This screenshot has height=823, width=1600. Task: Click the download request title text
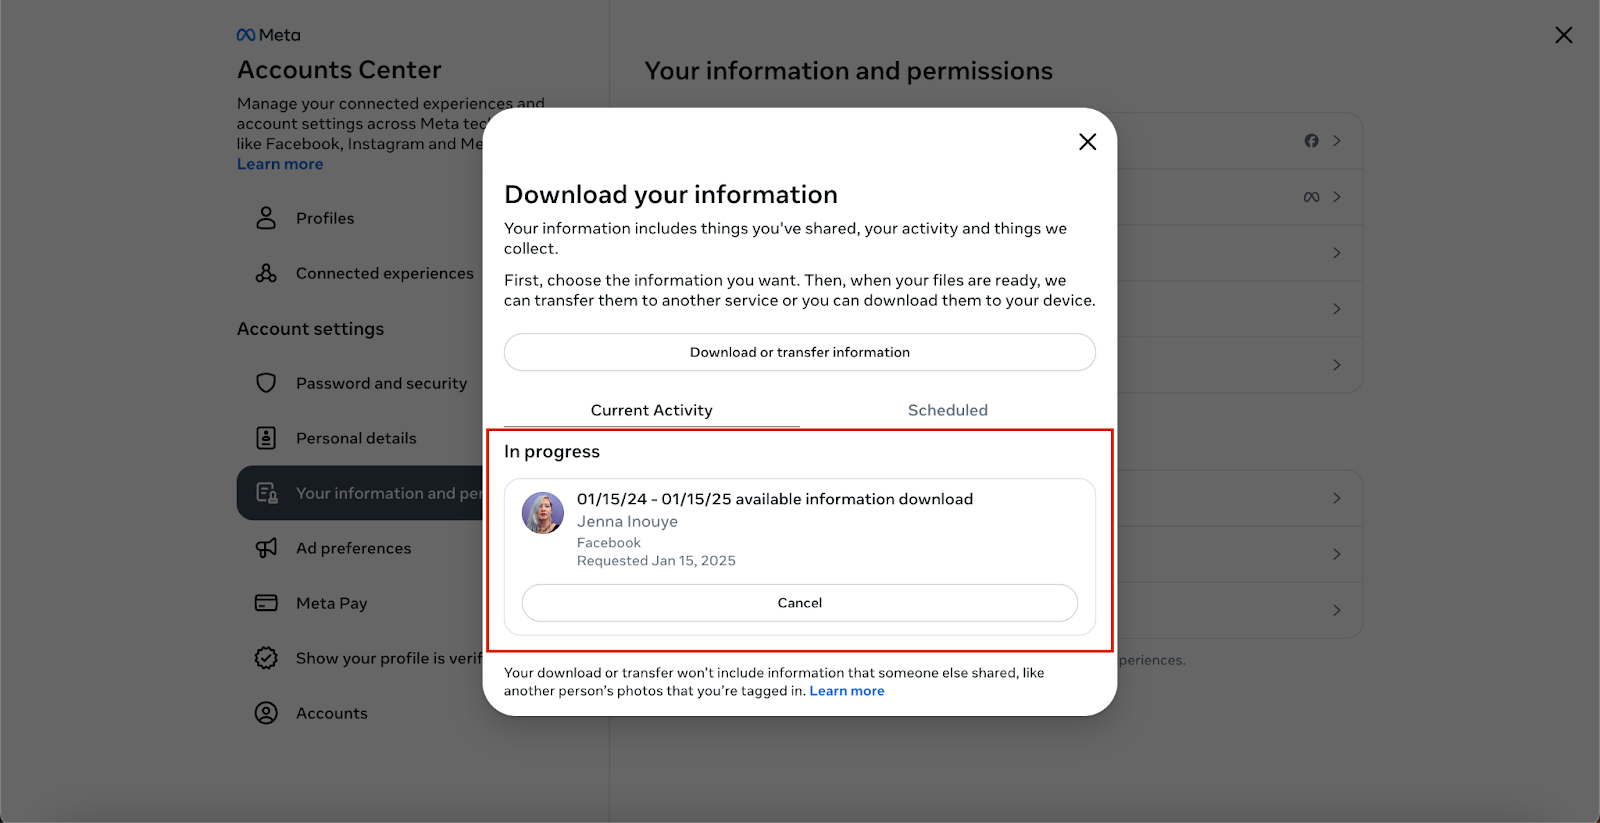click(x=775, y=499)
